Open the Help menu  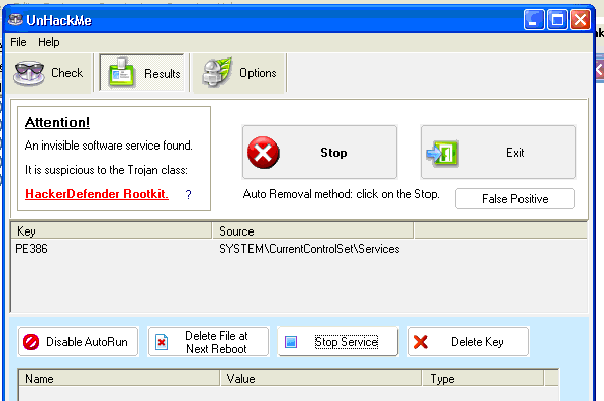click(49, 42)
